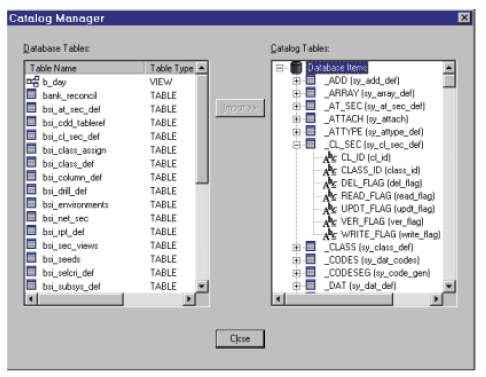Screen dimensions: 486x377
Task: Select the _CODES (sy_dat_codes) label
Action: [372, 260]
